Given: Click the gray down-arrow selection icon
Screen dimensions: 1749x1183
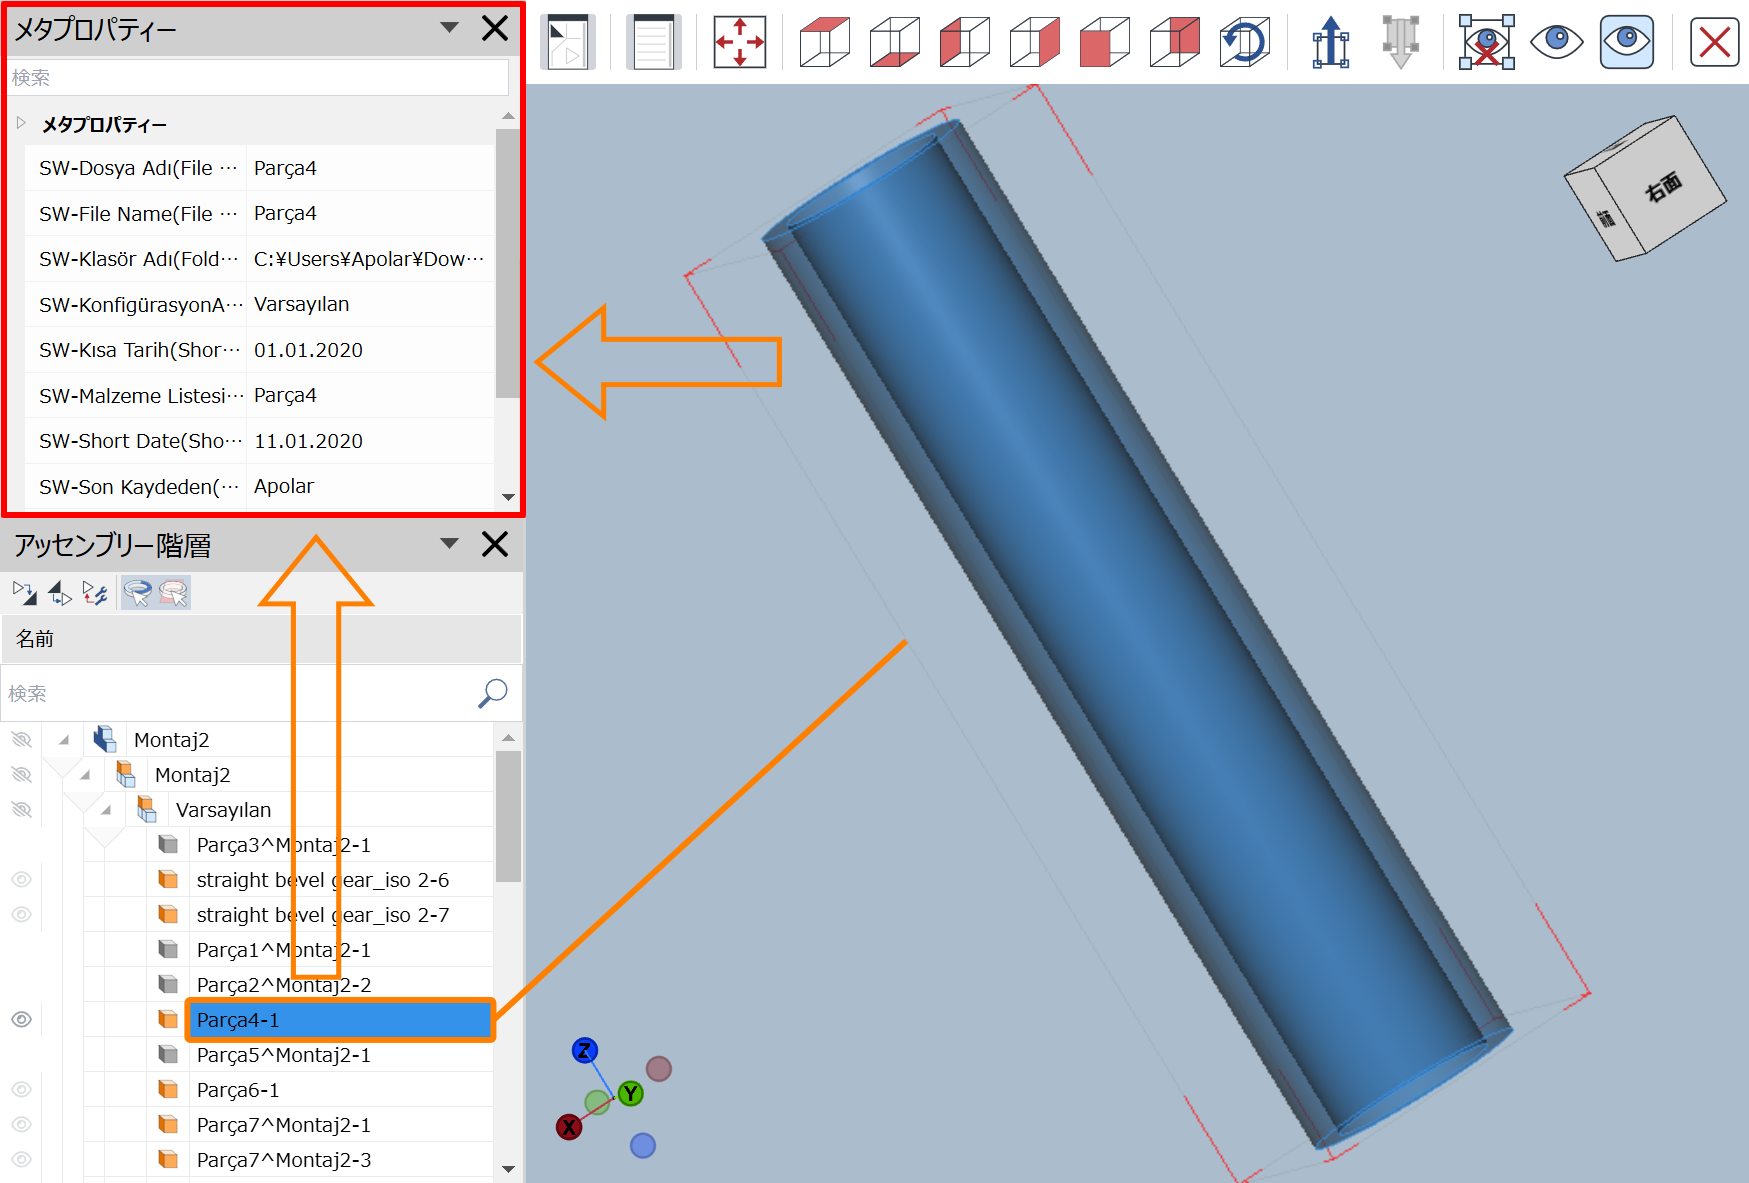Looking at the screenshot, I should click(x=1401, y=42).
